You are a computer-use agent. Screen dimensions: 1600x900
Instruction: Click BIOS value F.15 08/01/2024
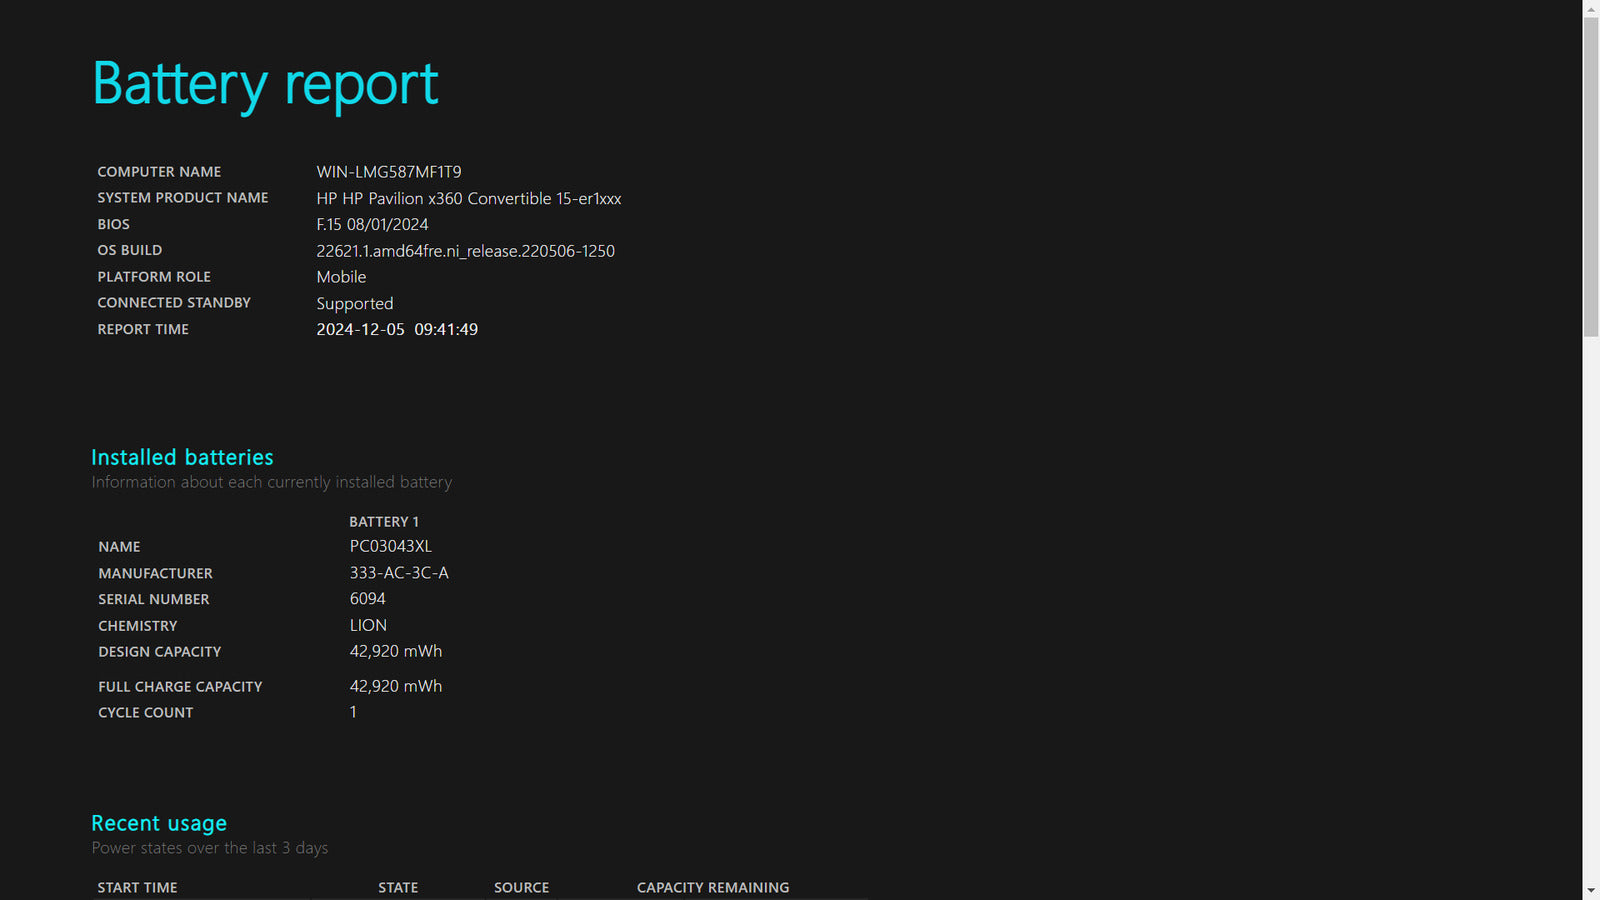[x=372, y=224]
